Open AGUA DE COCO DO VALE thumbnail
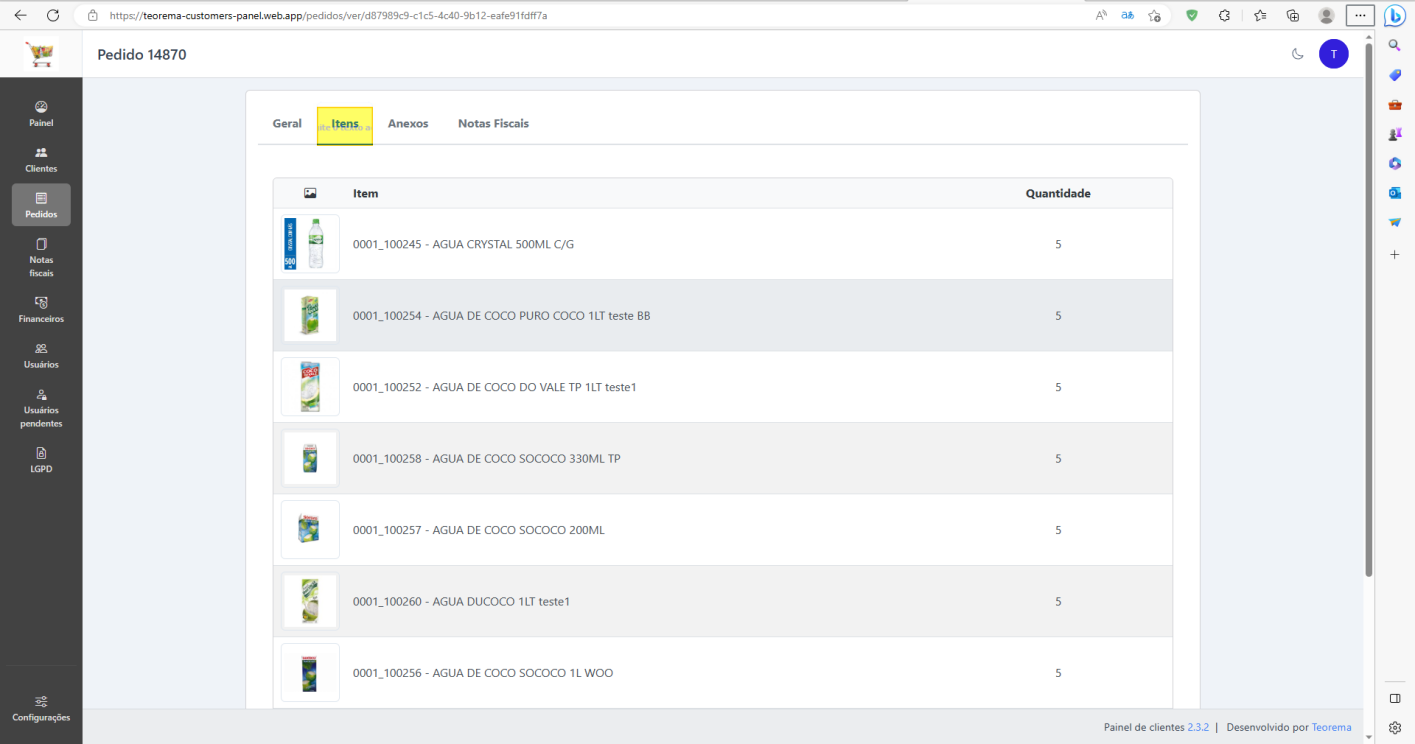The height and width of the screenshot is (744, 1415). click(310, 387)
